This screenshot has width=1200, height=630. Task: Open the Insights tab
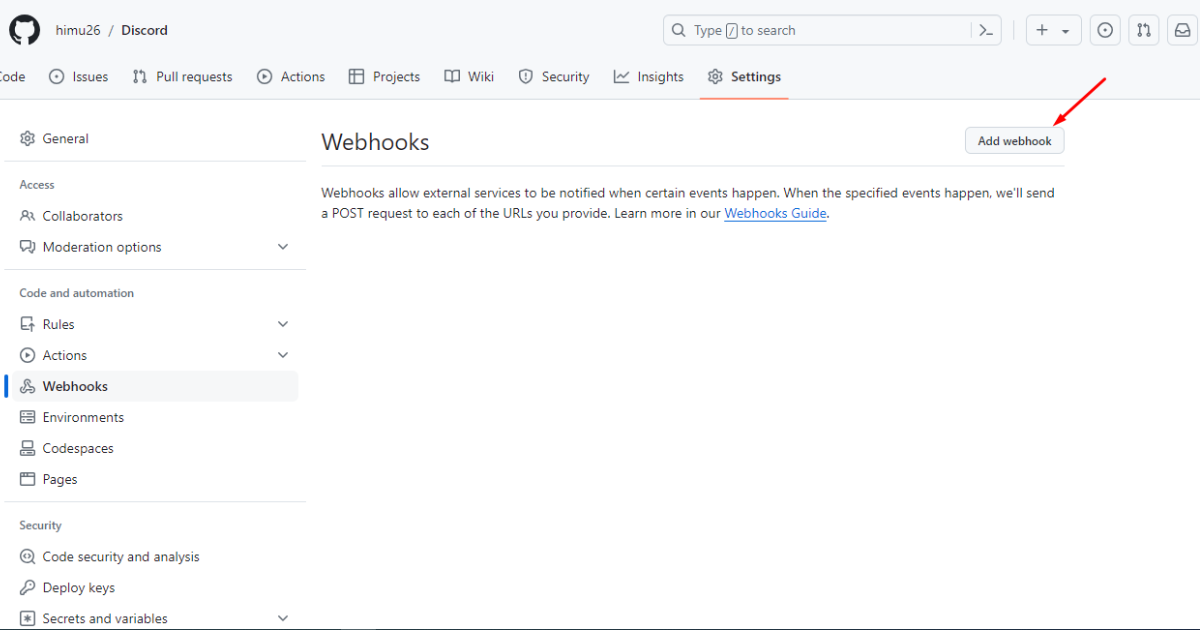tap(649, 77)
